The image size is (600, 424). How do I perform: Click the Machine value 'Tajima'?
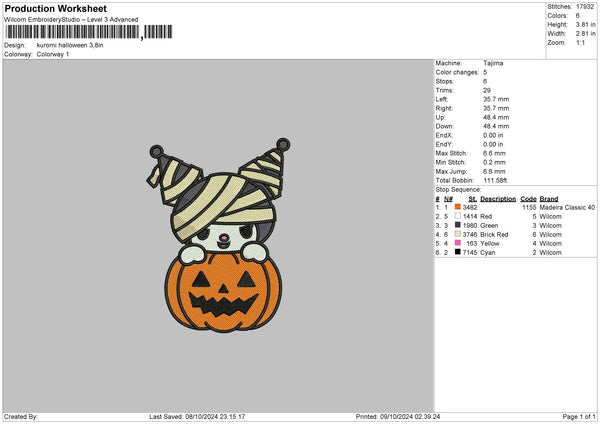coord(493,63)
